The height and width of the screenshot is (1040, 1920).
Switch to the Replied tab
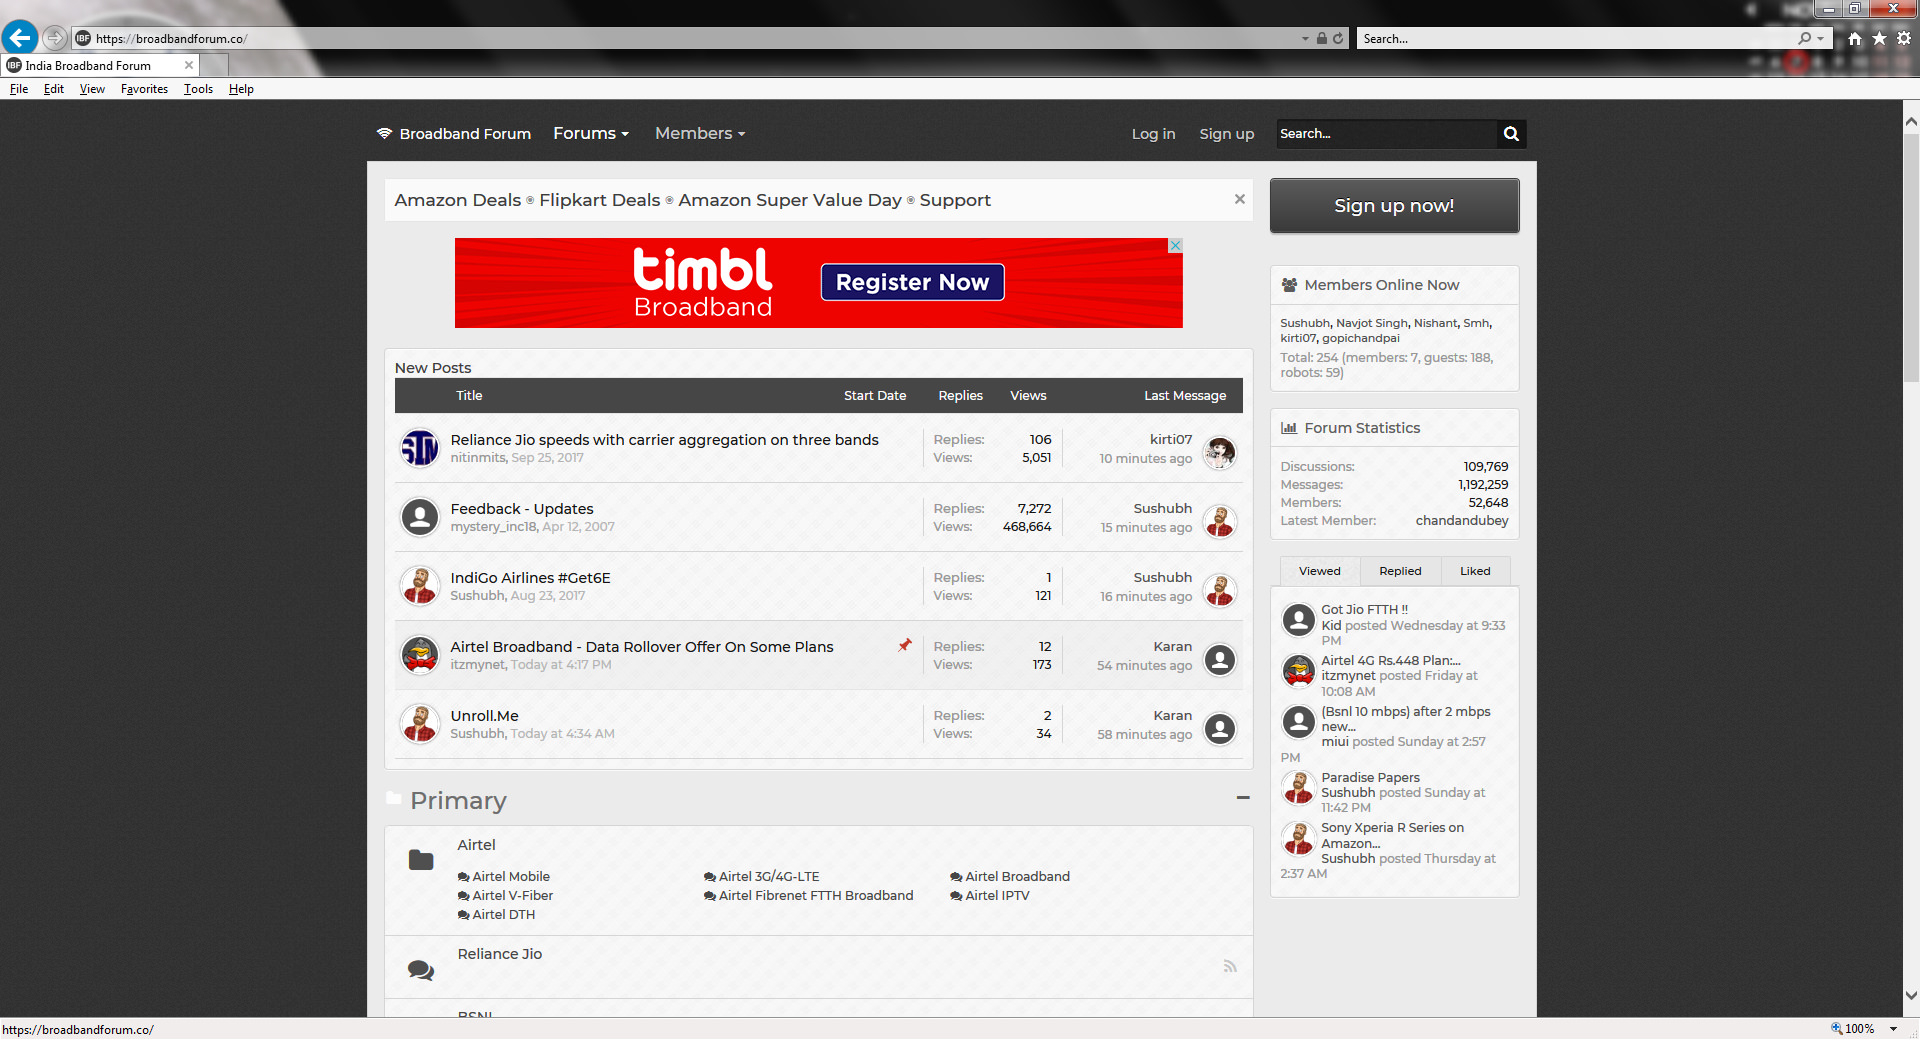(1400, 571)
